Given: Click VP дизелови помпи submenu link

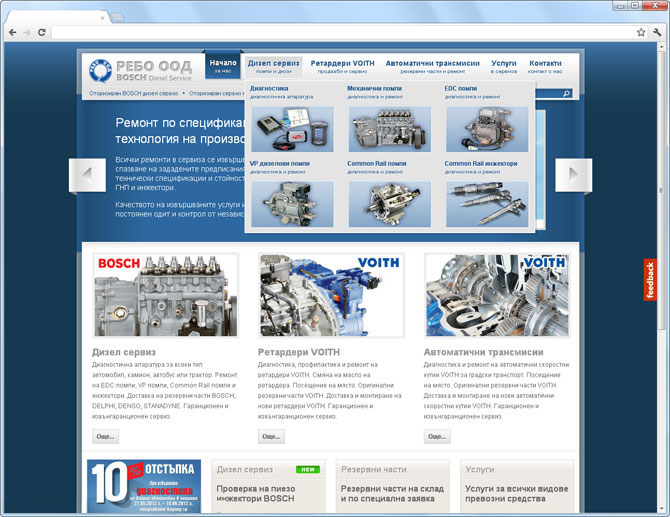Looking at the screenshot, I should [x=279, y=164].
